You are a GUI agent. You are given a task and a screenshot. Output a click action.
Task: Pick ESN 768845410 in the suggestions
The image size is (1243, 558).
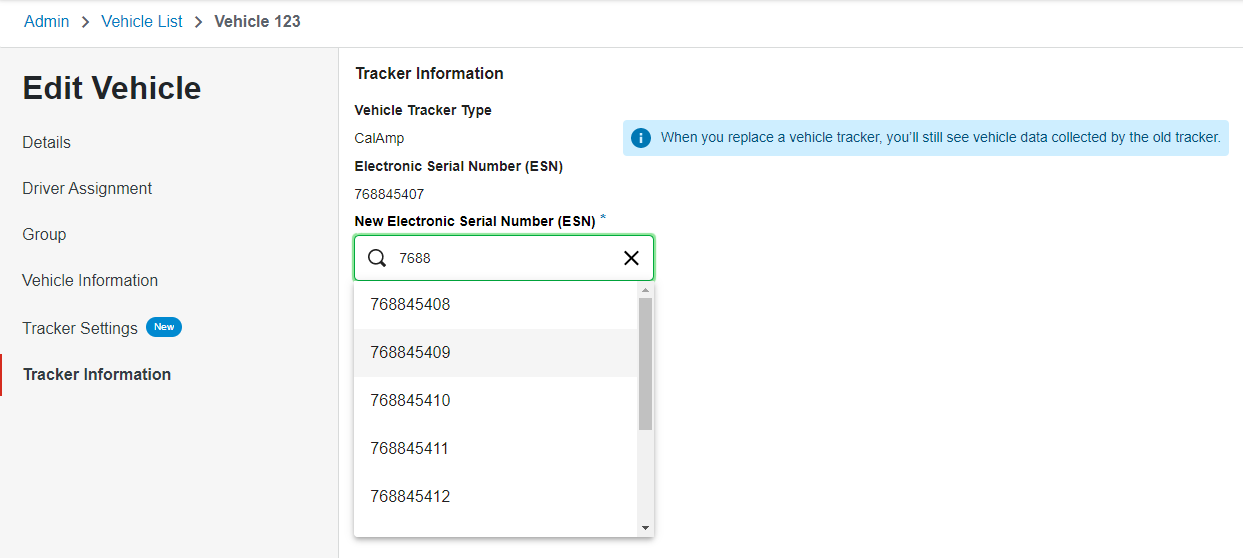coord(410,401)
